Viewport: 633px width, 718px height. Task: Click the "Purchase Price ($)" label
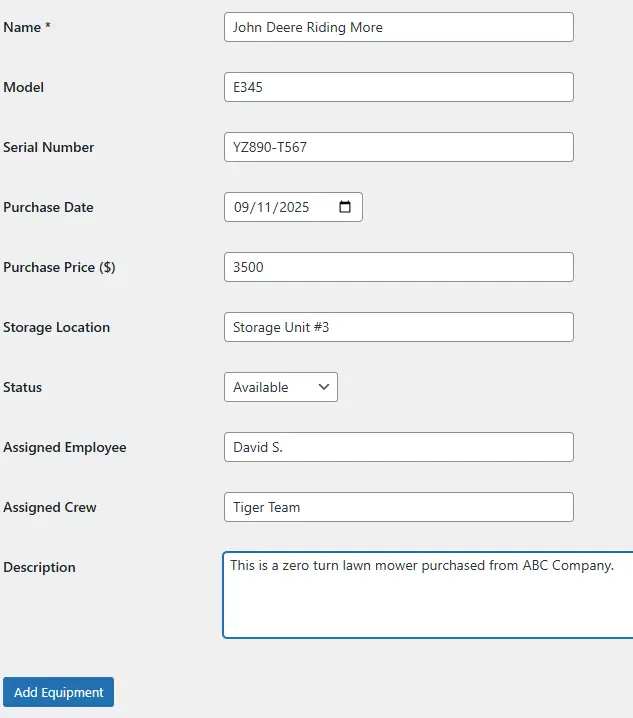[x=59, y=267]
